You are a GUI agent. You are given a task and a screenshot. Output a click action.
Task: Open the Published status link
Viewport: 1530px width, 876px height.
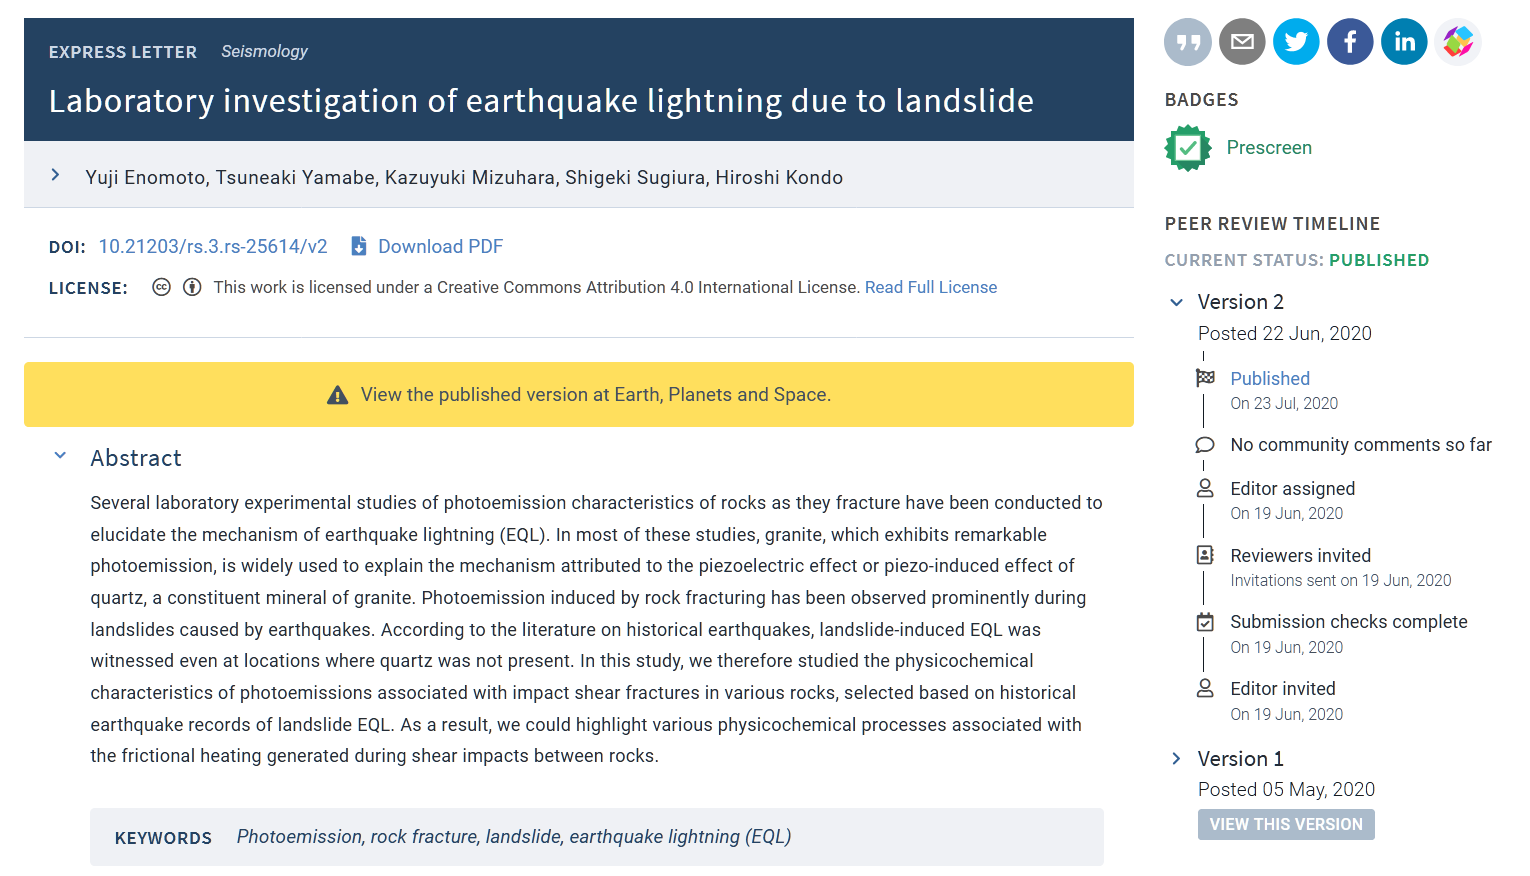tap(1270, 378)
